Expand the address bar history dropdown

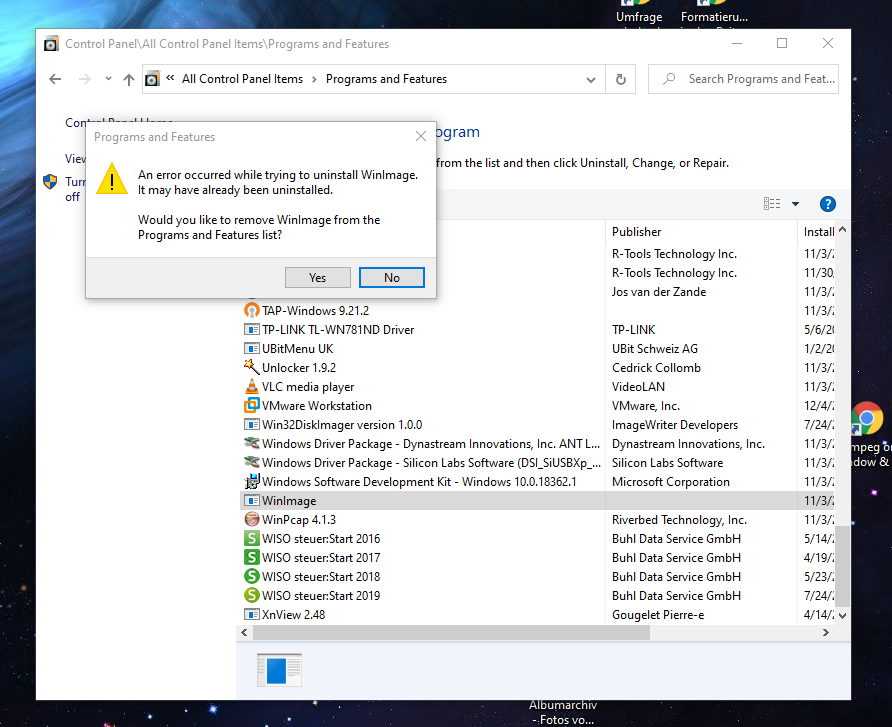590,80
